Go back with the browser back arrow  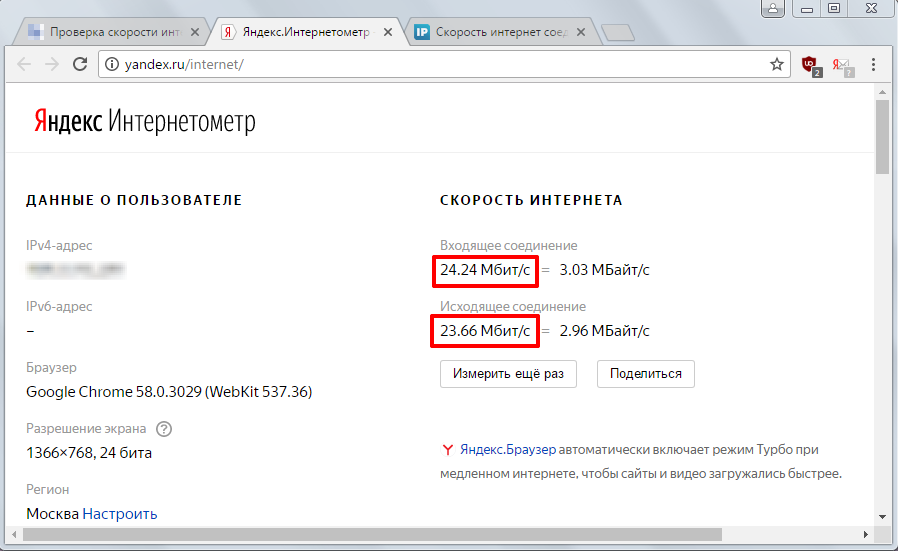coord(24,64)
